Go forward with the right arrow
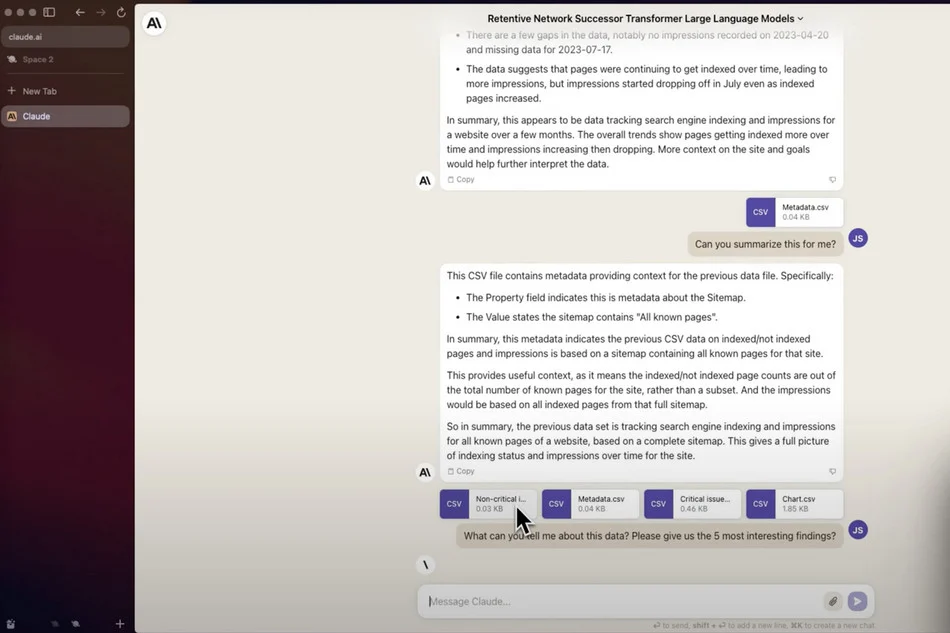The image size is (950, 633). [101, 12]
